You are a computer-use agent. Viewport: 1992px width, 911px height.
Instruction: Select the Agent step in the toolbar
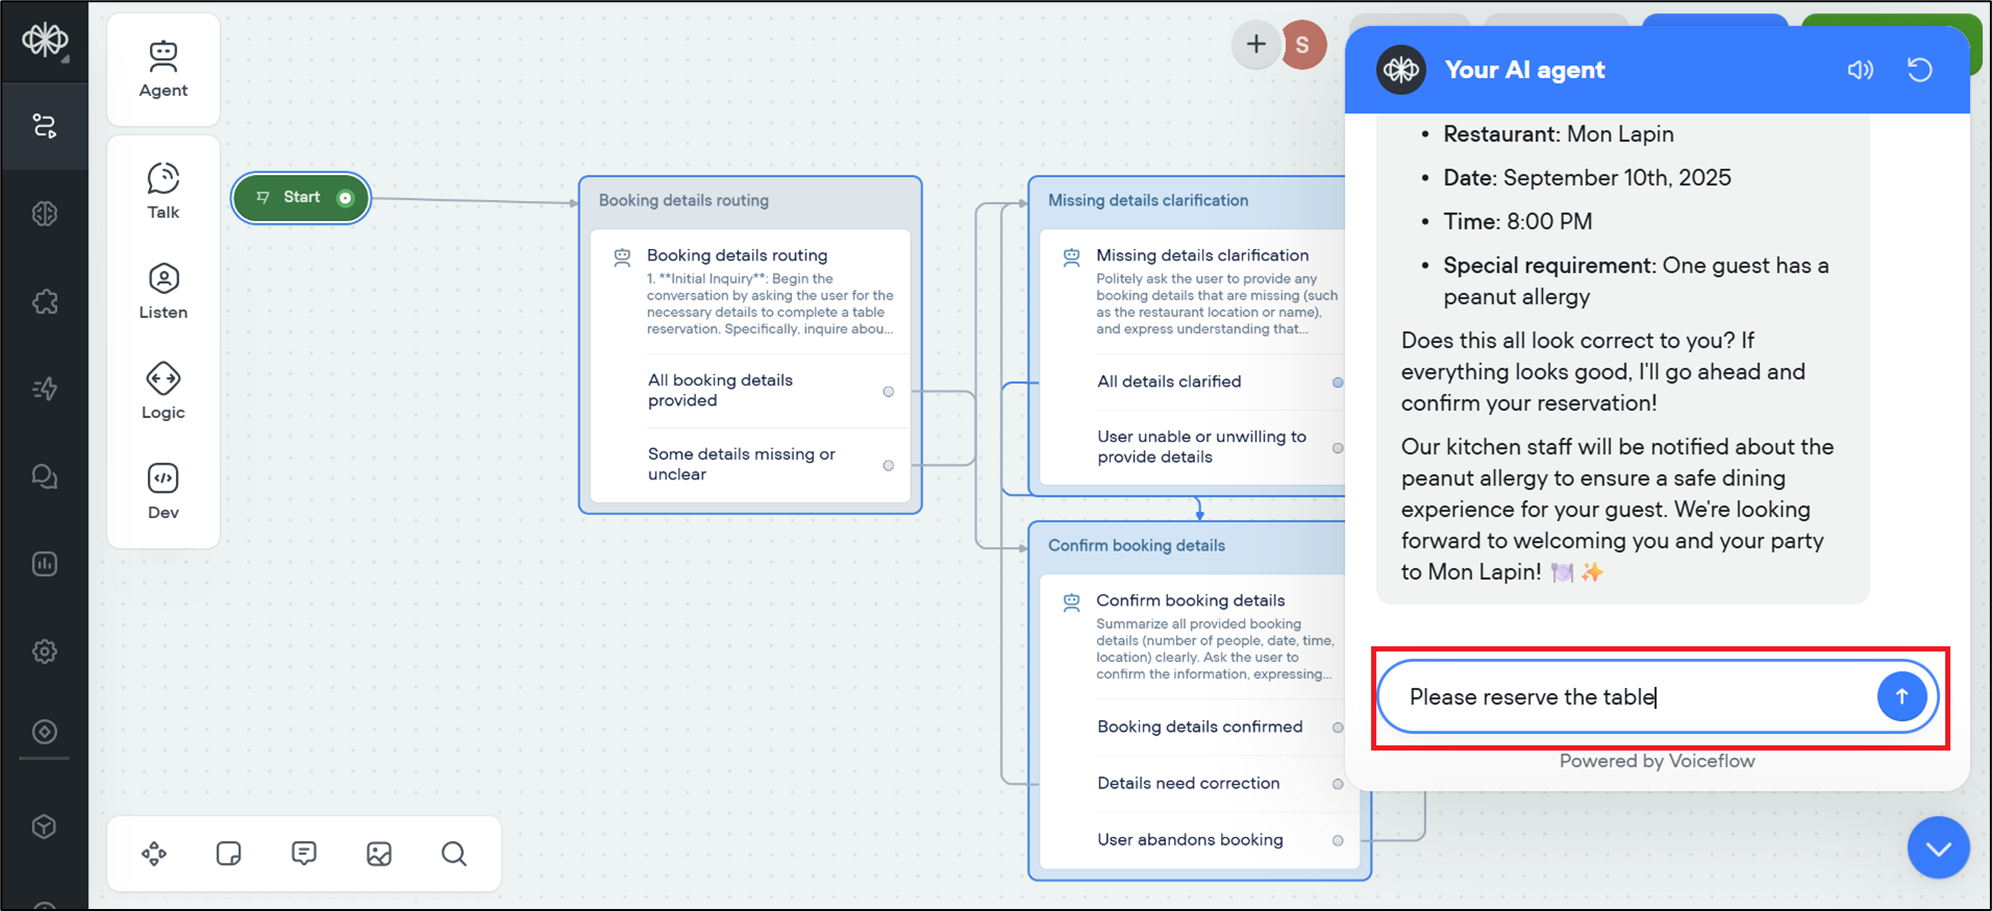(163, 69)
